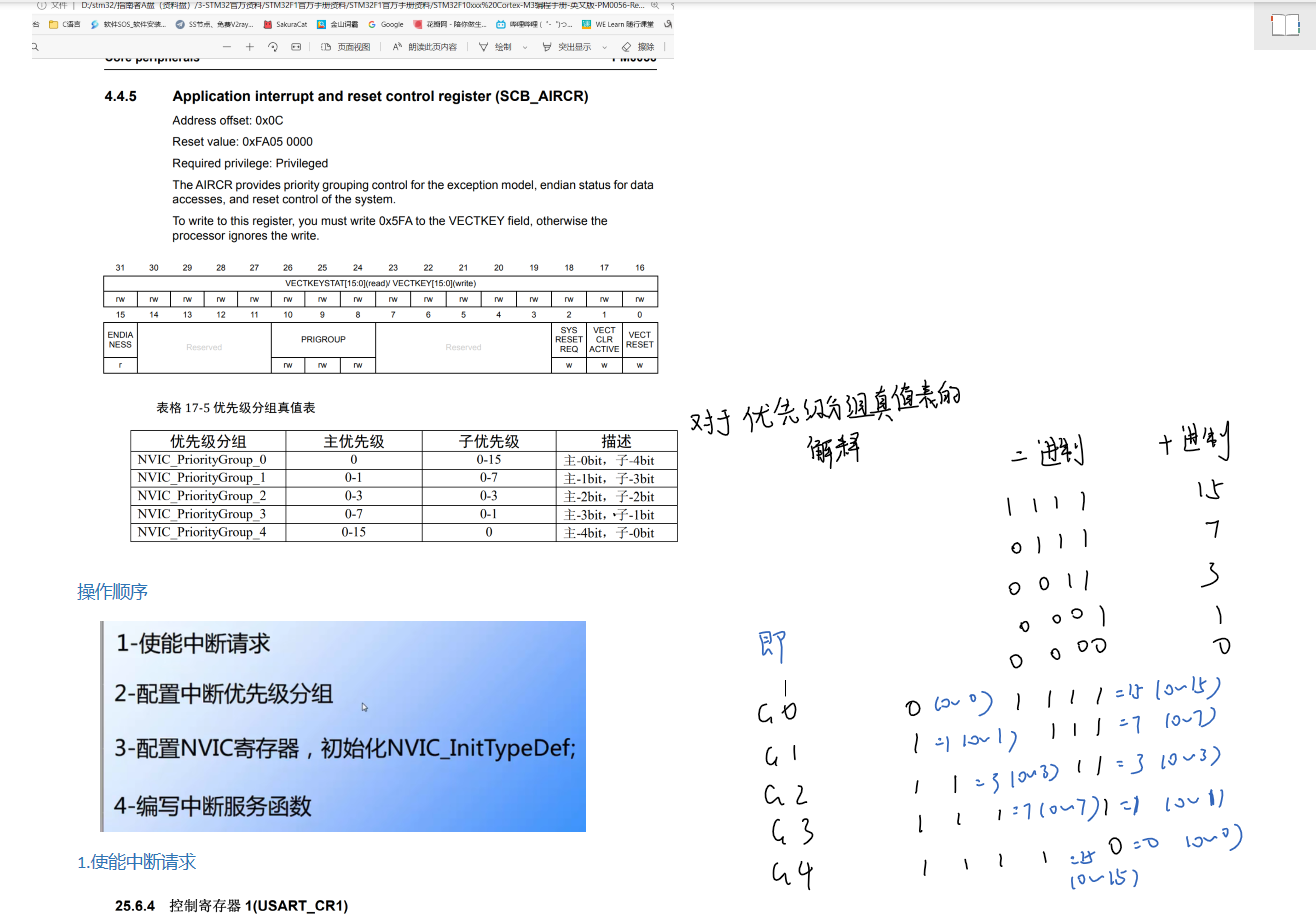
Task: Click the address bar file path
Action: pos(363,6)
